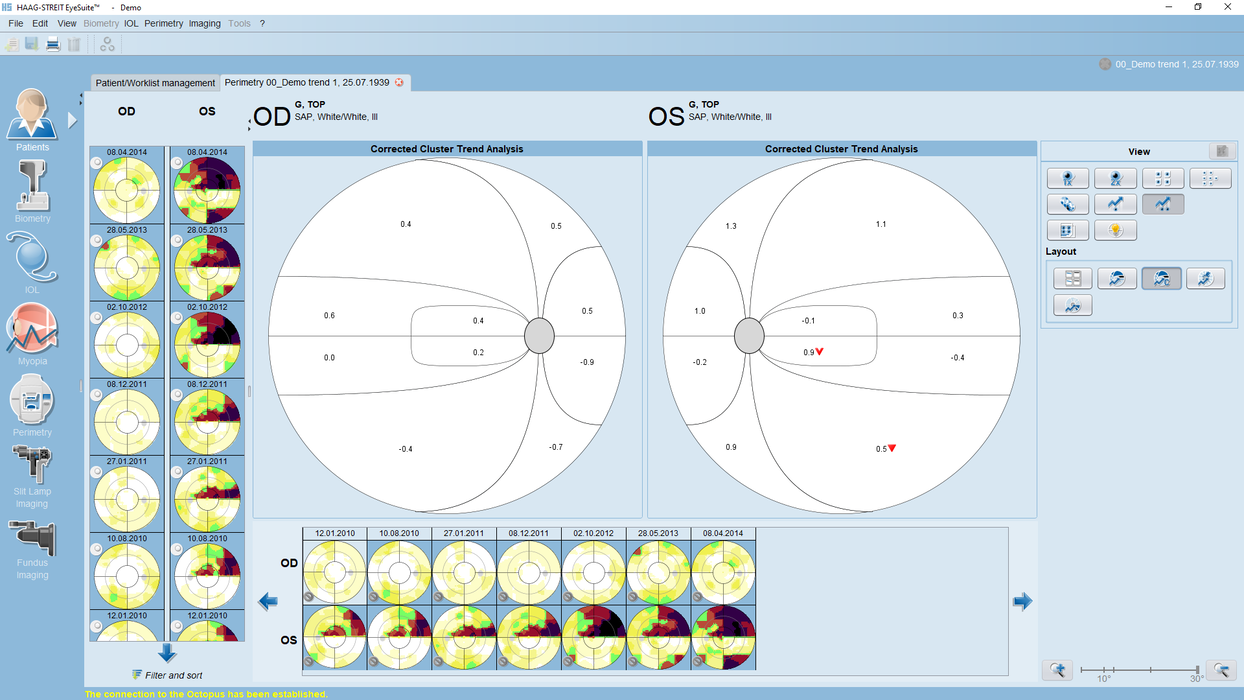The width and height of the screenshot is (1244, 700).
Task: Open the Myopia module in sidebar
Action: pos(32,335)
